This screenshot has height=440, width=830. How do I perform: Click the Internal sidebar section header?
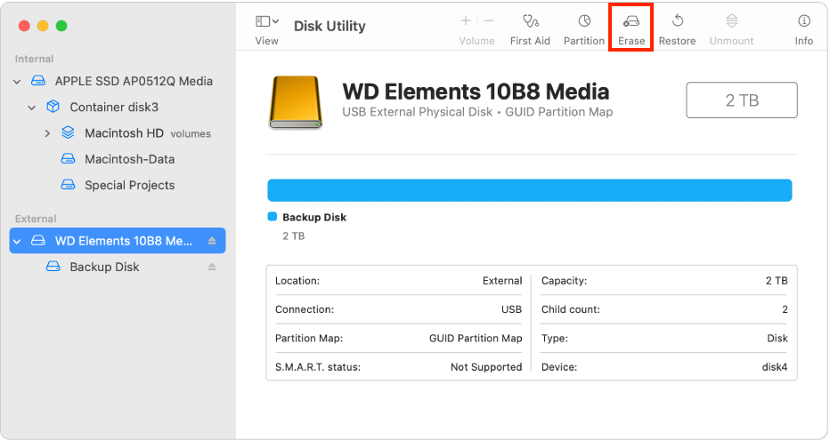click(x=34, y=59)
